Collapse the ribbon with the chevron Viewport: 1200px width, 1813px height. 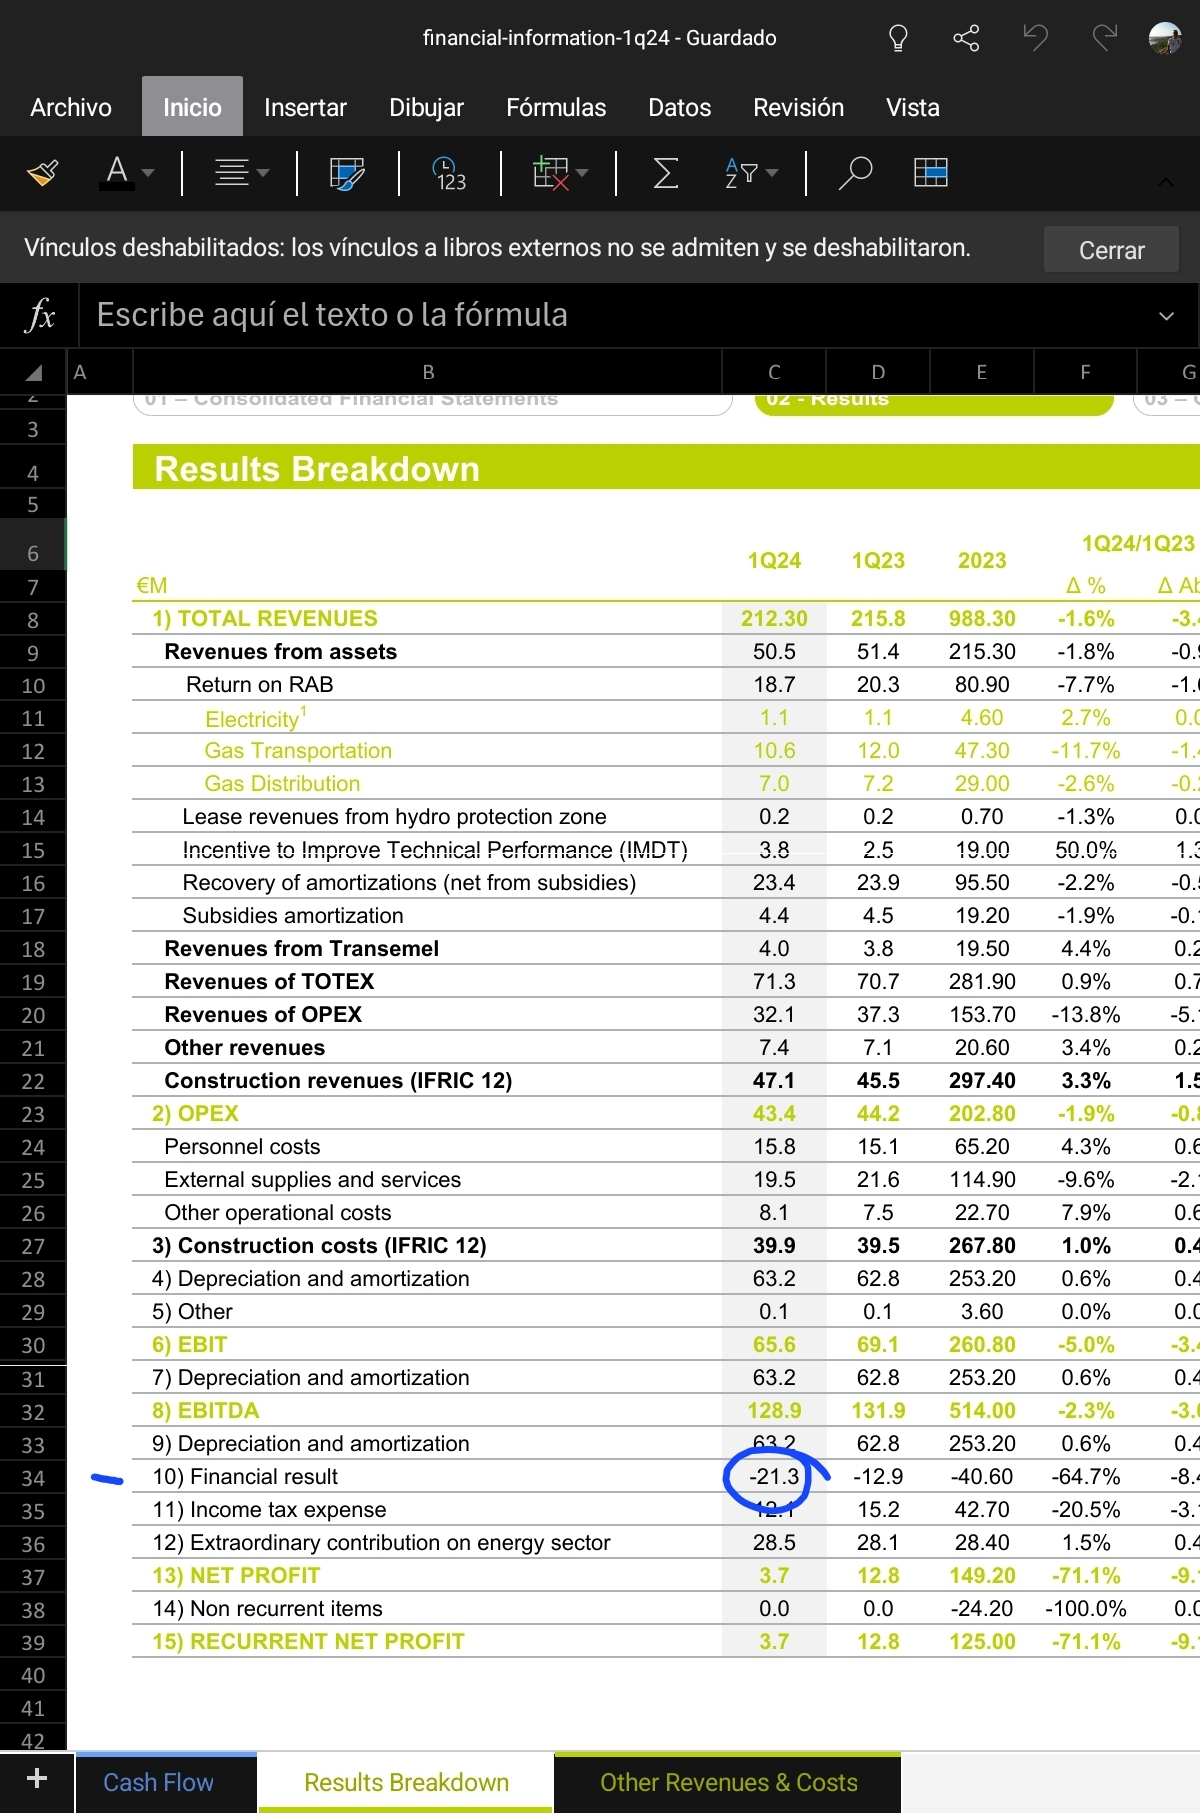coord(1166,183)
